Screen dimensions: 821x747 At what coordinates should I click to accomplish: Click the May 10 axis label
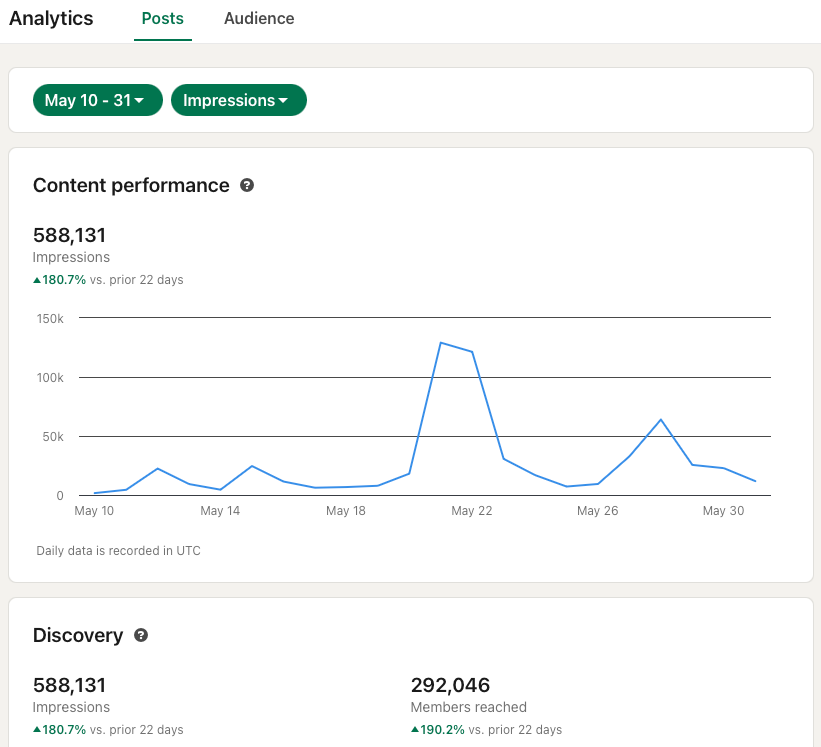coord(94,511)
